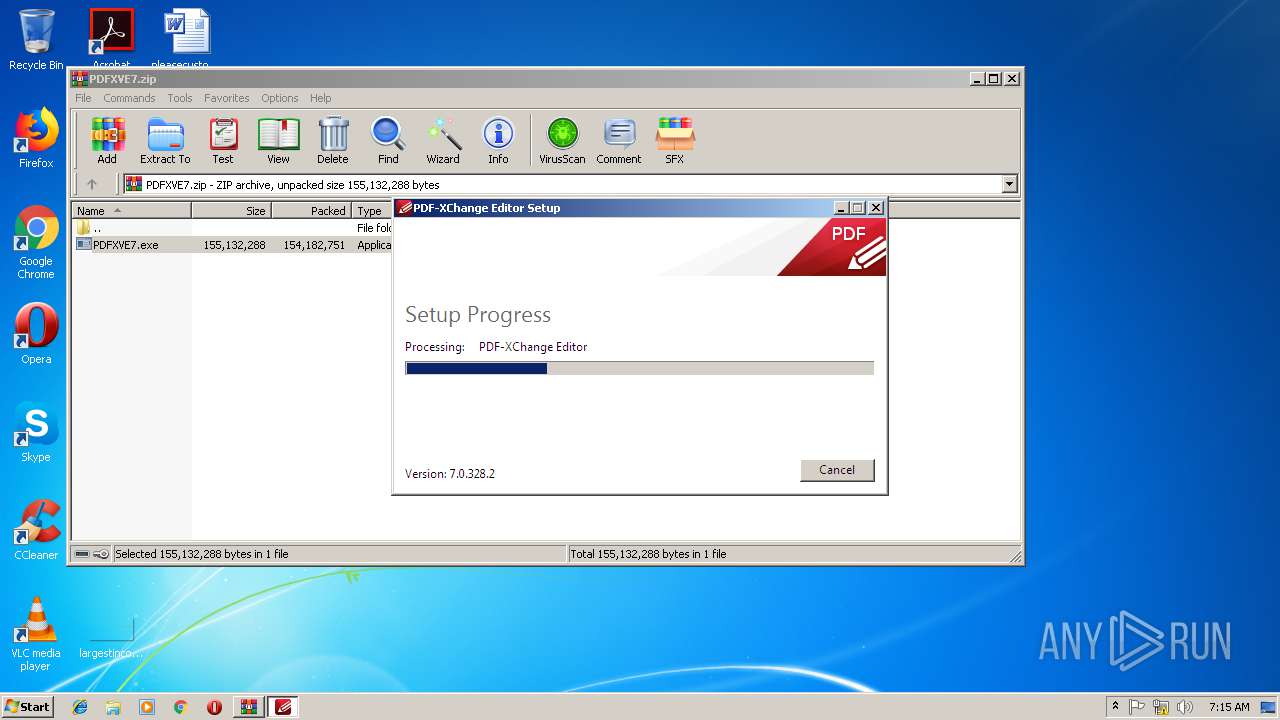Sort by the Size column header
This screenshot has width=1280, height=720.
pyautogui.click(x=231, y=210)
